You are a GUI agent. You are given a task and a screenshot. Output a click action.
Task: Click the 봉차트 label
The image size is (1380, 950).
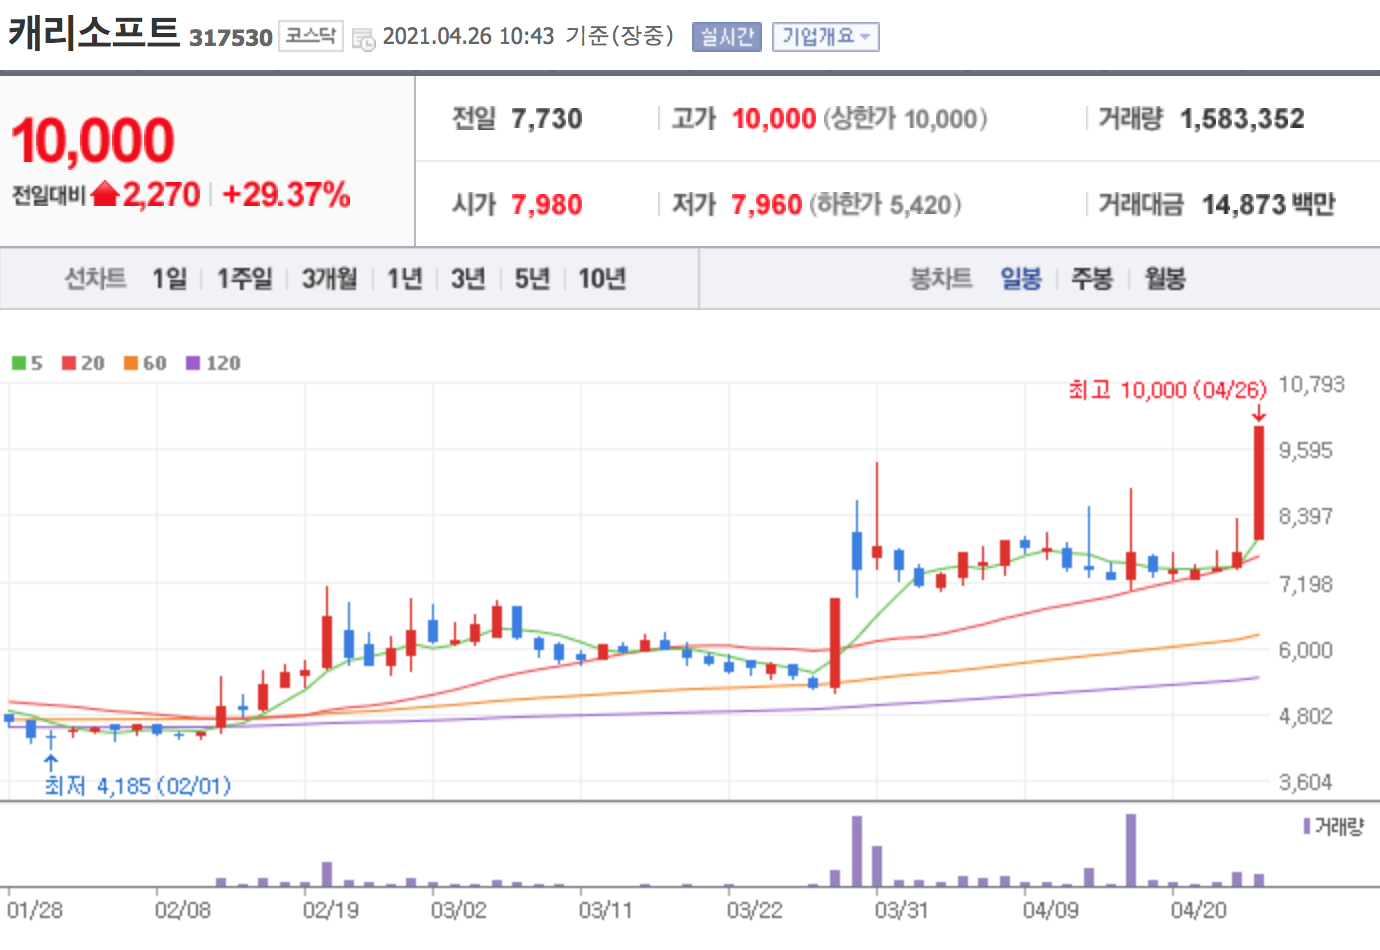[x=941, y=278]
